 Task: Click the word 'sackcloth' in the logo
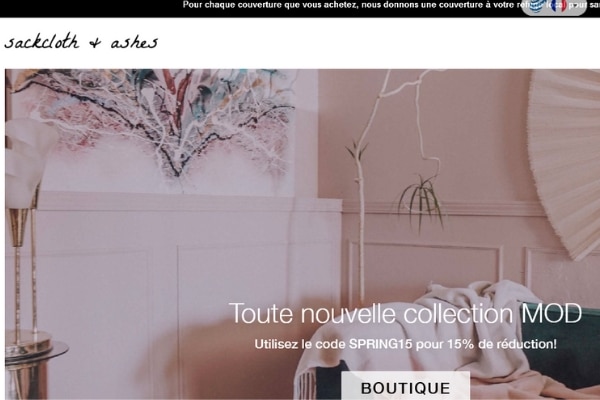coord(42,41)
